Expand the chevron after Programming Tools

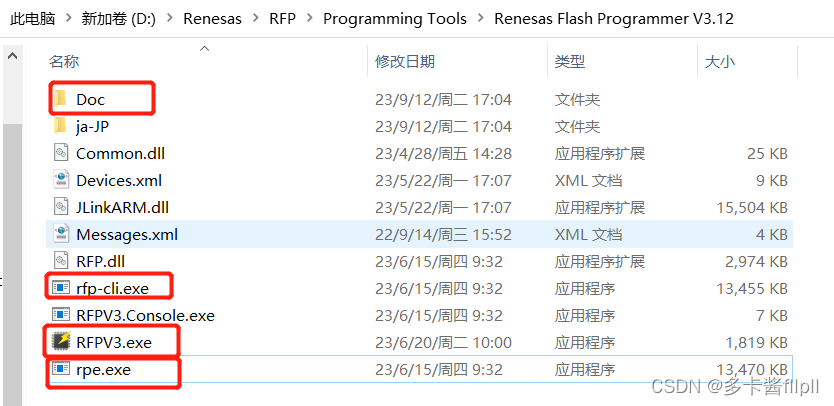point(481,19)
